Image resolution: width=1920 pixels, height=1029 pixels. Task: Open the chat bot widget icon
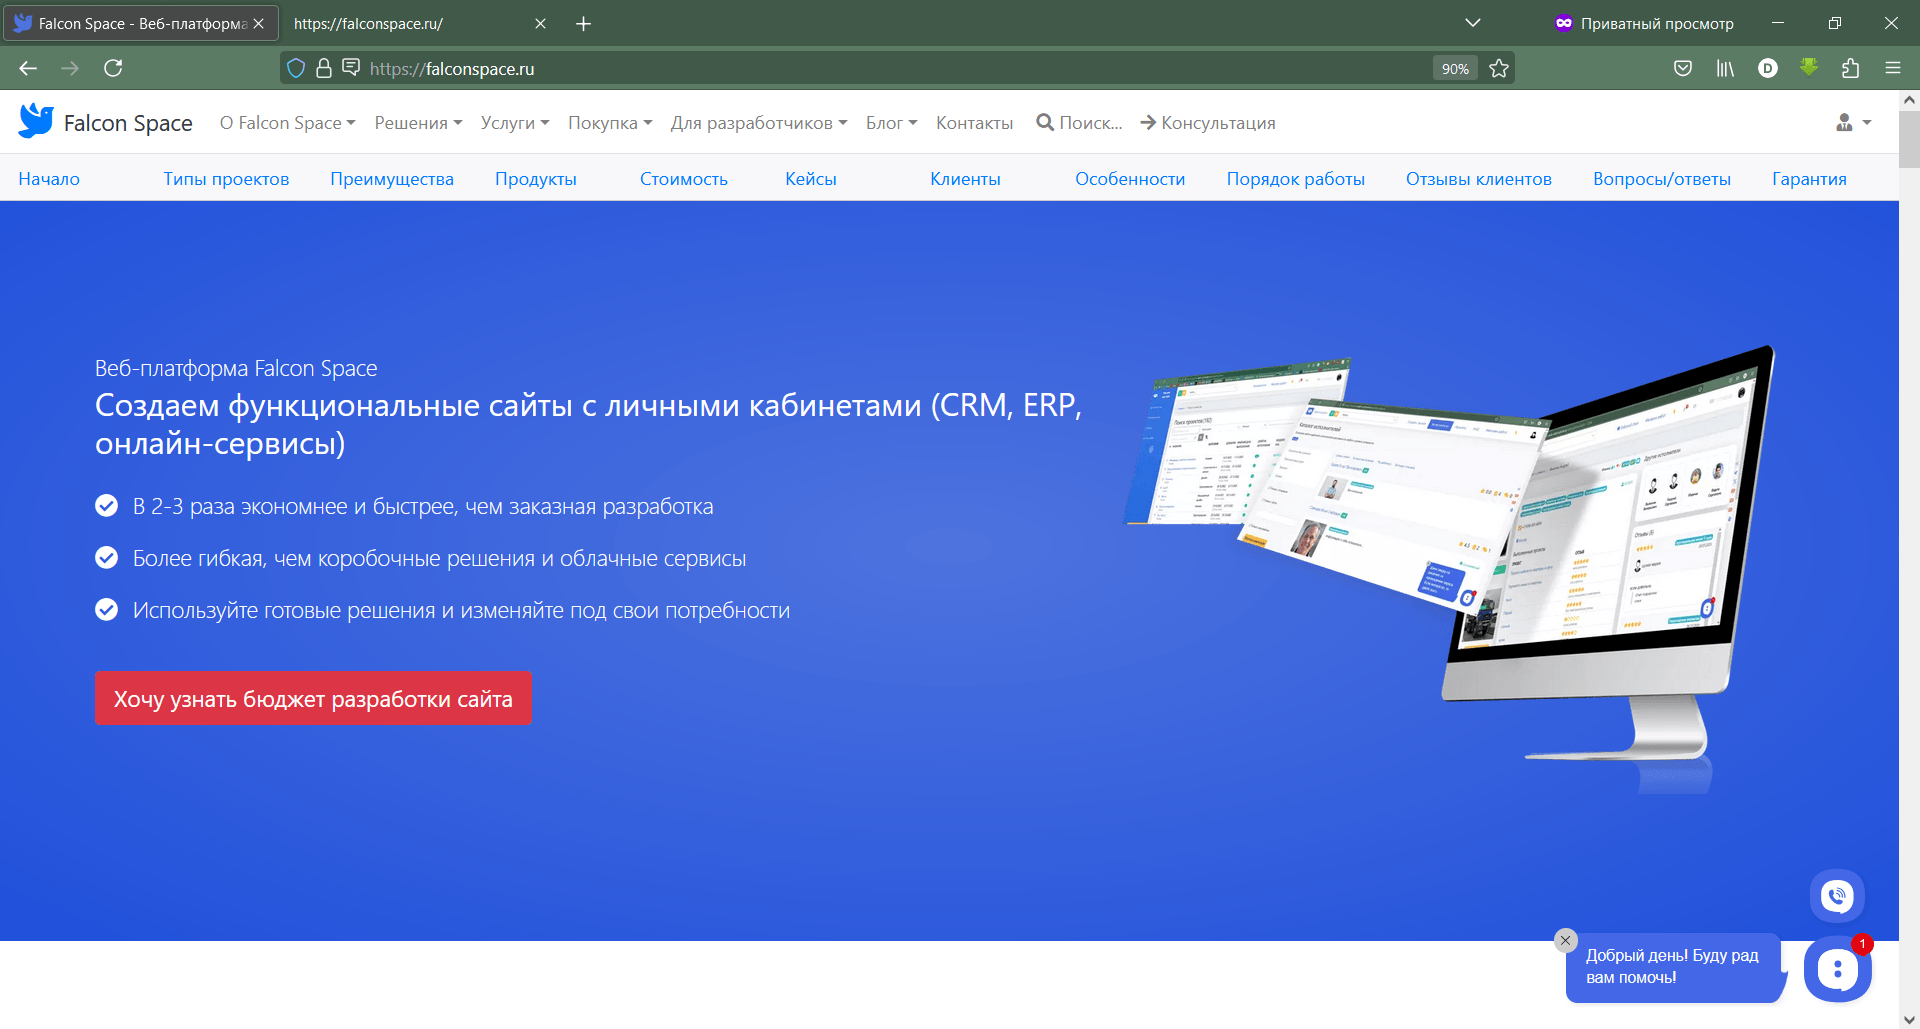coord(1837,968)
